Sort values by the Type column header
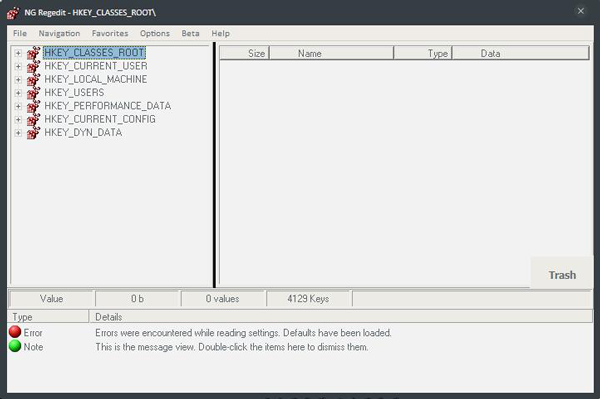This screenshot has height=399, width=600. [423, 53]
